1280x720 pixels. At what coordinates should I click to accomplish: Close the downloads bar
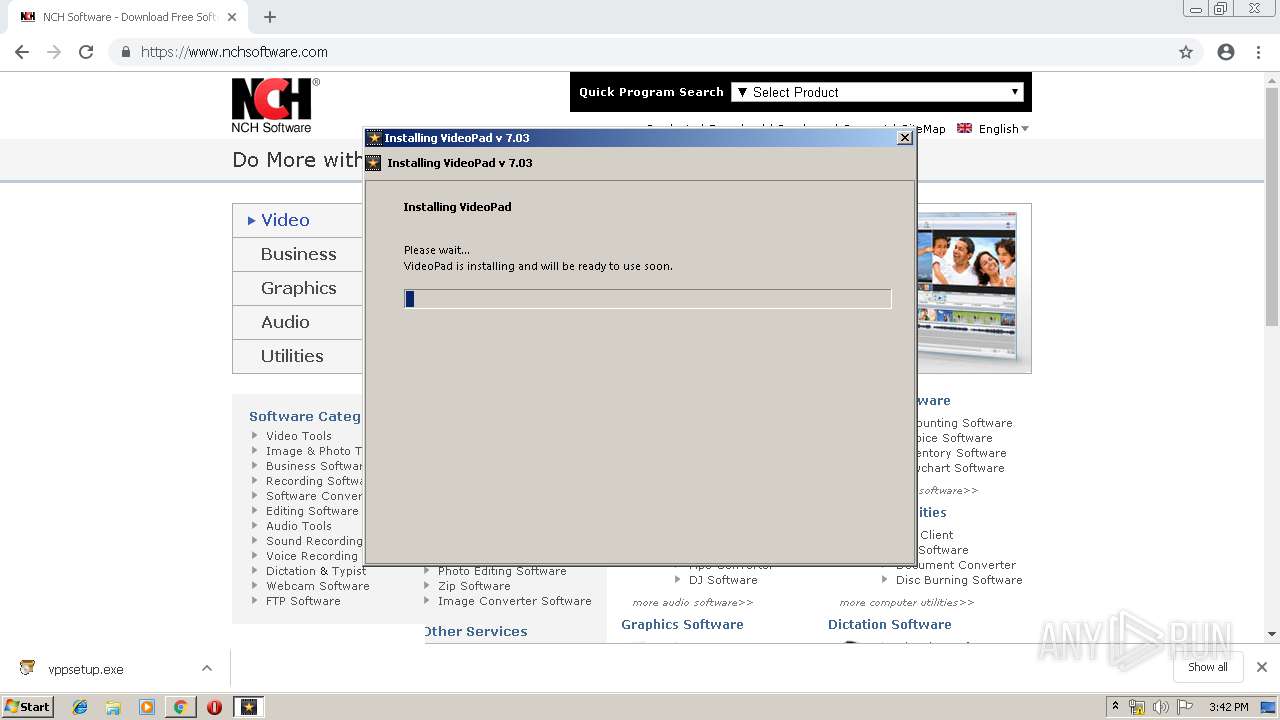[1262, 667]
